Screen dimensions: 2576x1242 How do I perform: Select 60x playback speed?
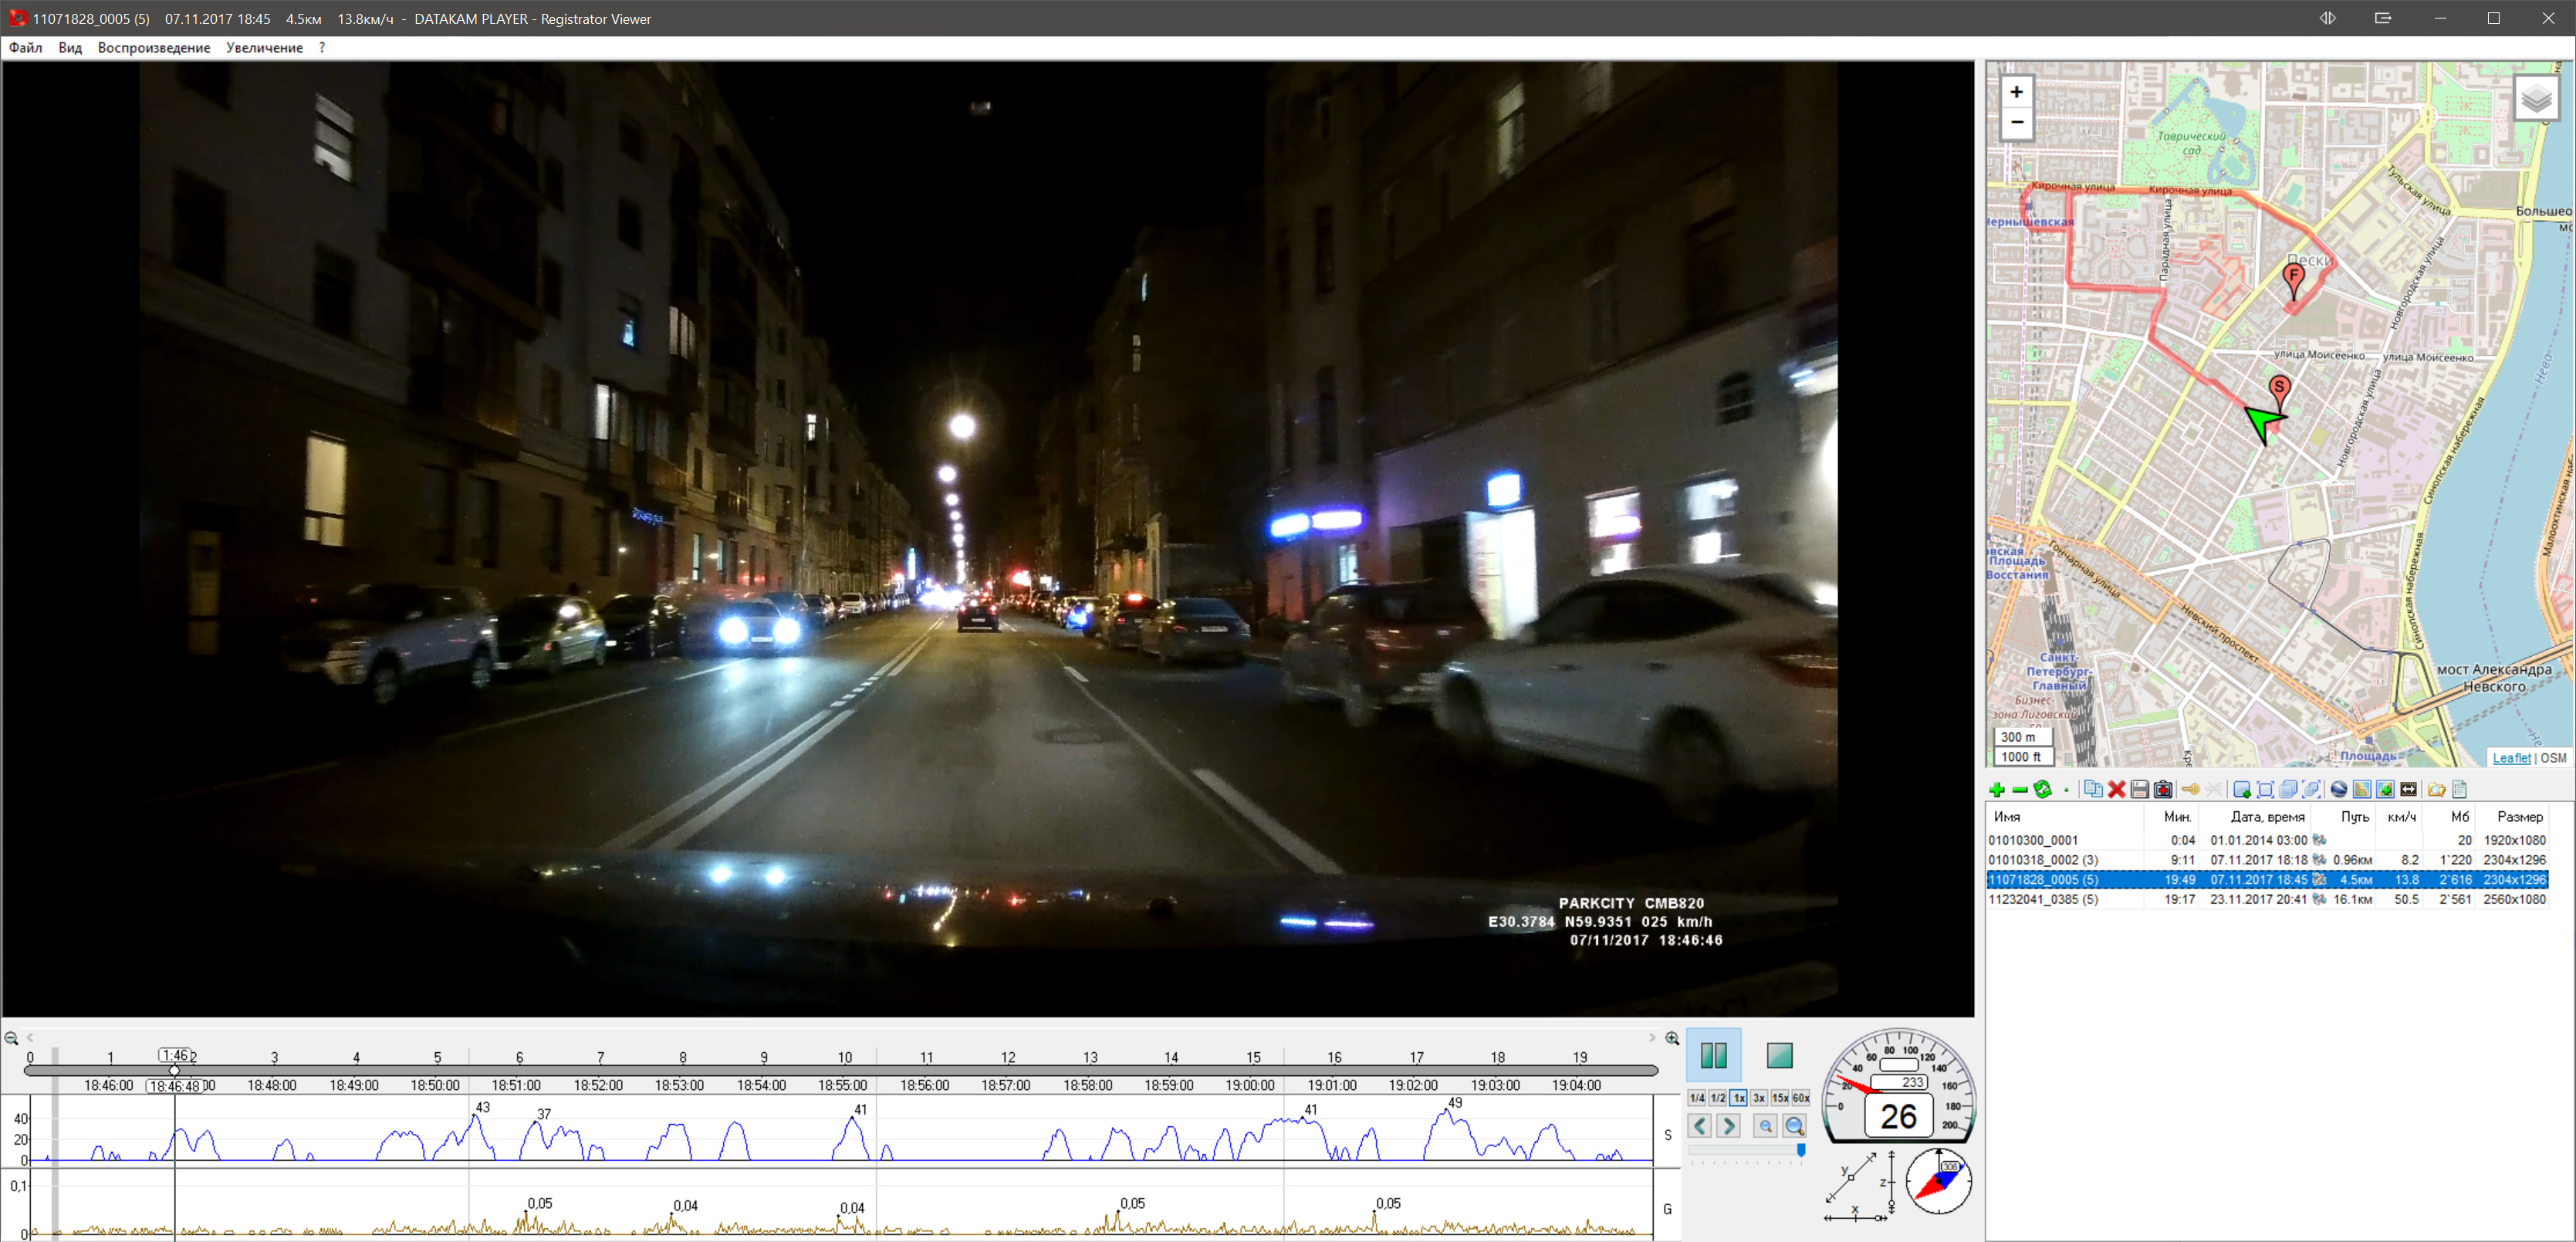pos(1801,1098)
